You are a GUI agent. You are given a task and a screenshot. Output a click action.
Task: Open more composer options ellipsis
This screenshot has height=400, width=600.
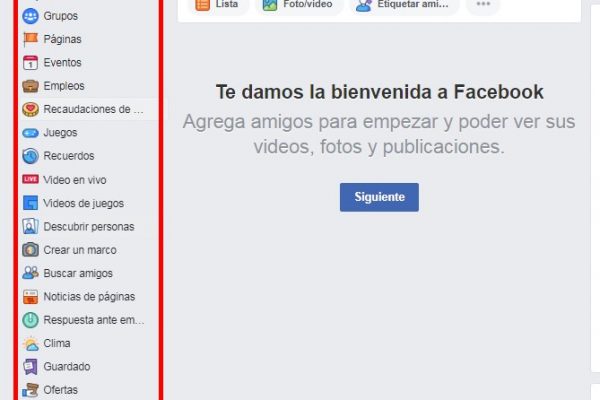click(x=483, y=4)
